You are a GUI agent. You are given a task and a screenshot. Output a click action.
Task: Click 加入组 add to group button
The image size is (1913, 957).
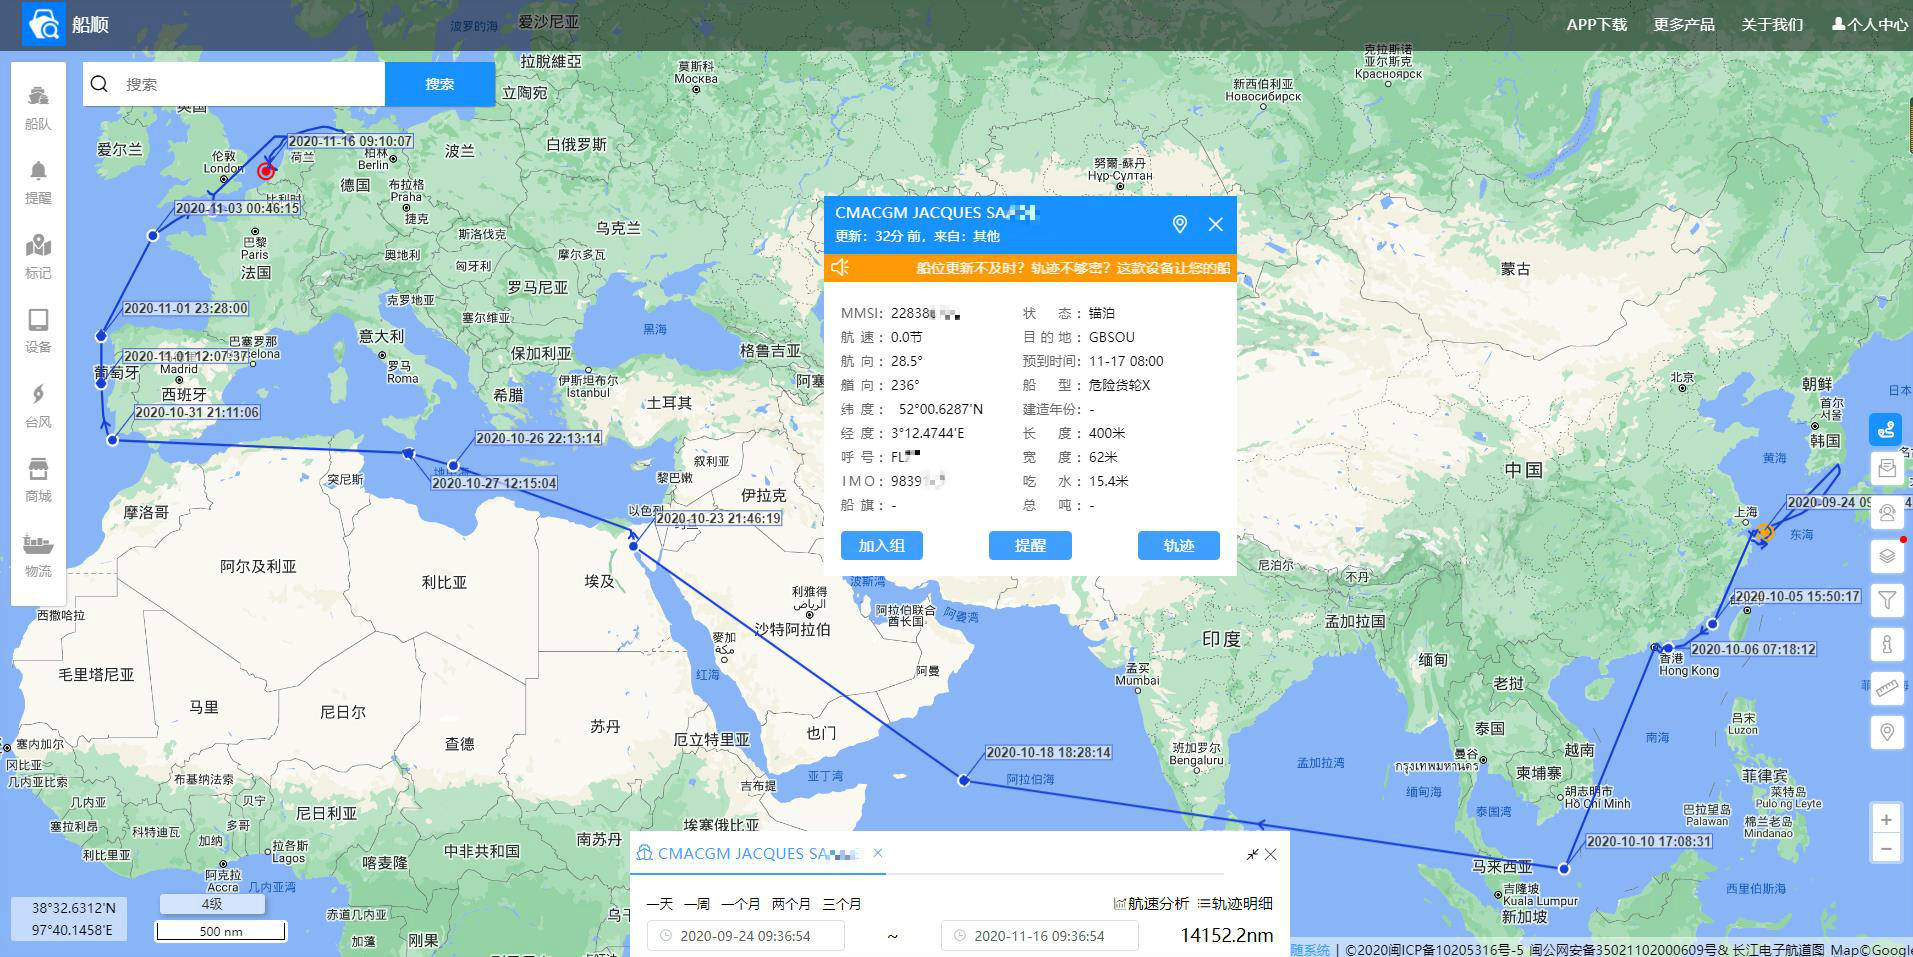[x=881, y=545]
